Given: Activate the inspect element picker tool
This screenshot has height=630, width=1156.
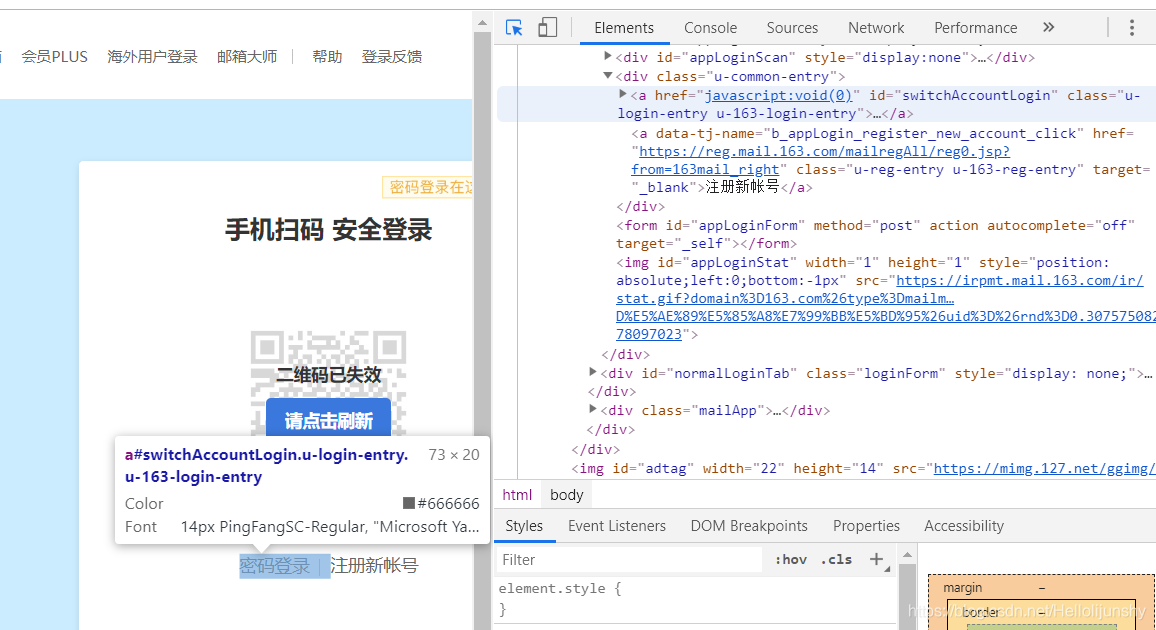Looking at the screenshot, I should [514, 28].
